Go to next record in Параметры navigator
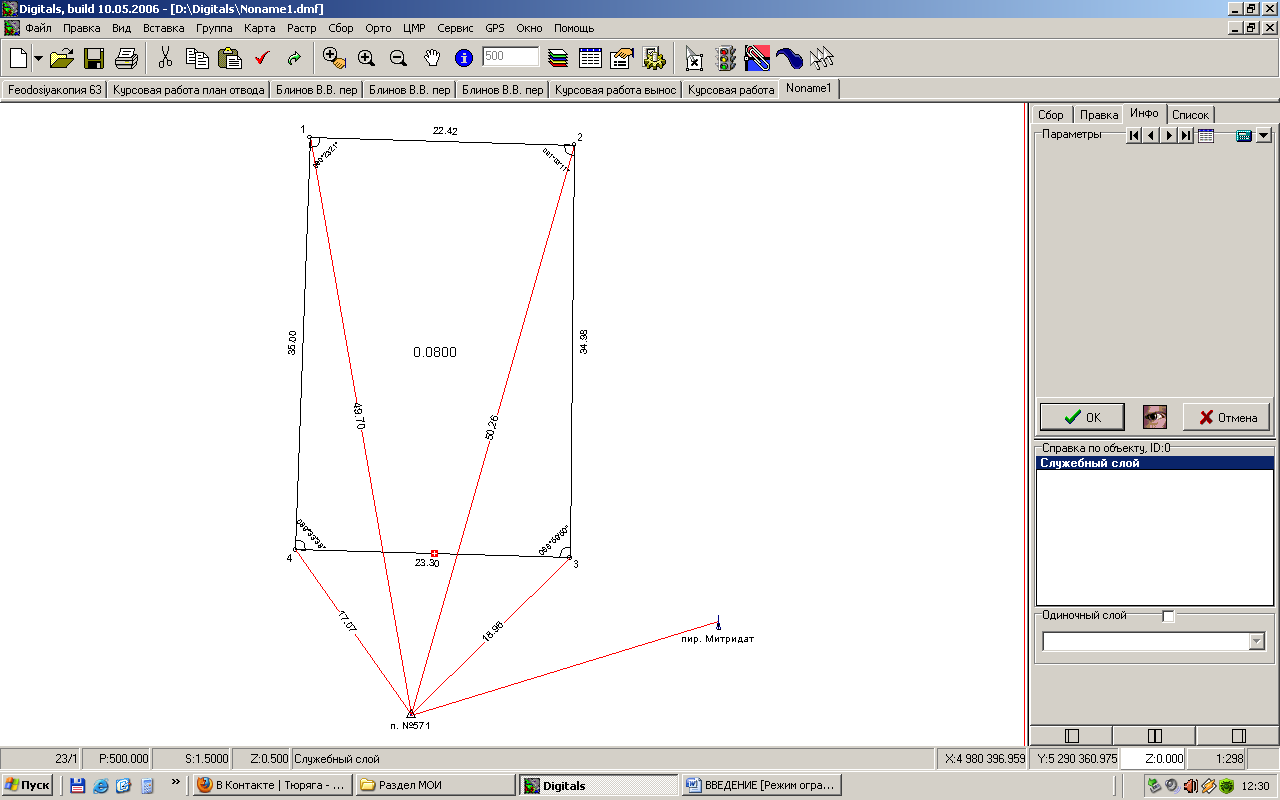The width and height of the screenshot is (1280, 800). (x=1168, y=135)
